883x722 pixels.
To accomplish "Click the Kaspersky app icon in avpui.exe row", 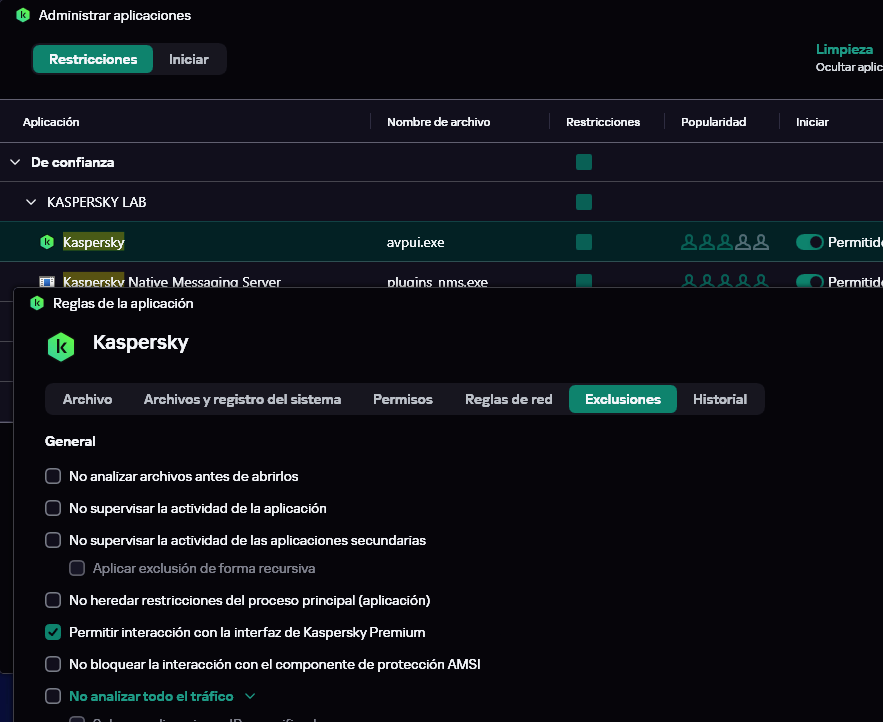I will (x=46, y=242).
